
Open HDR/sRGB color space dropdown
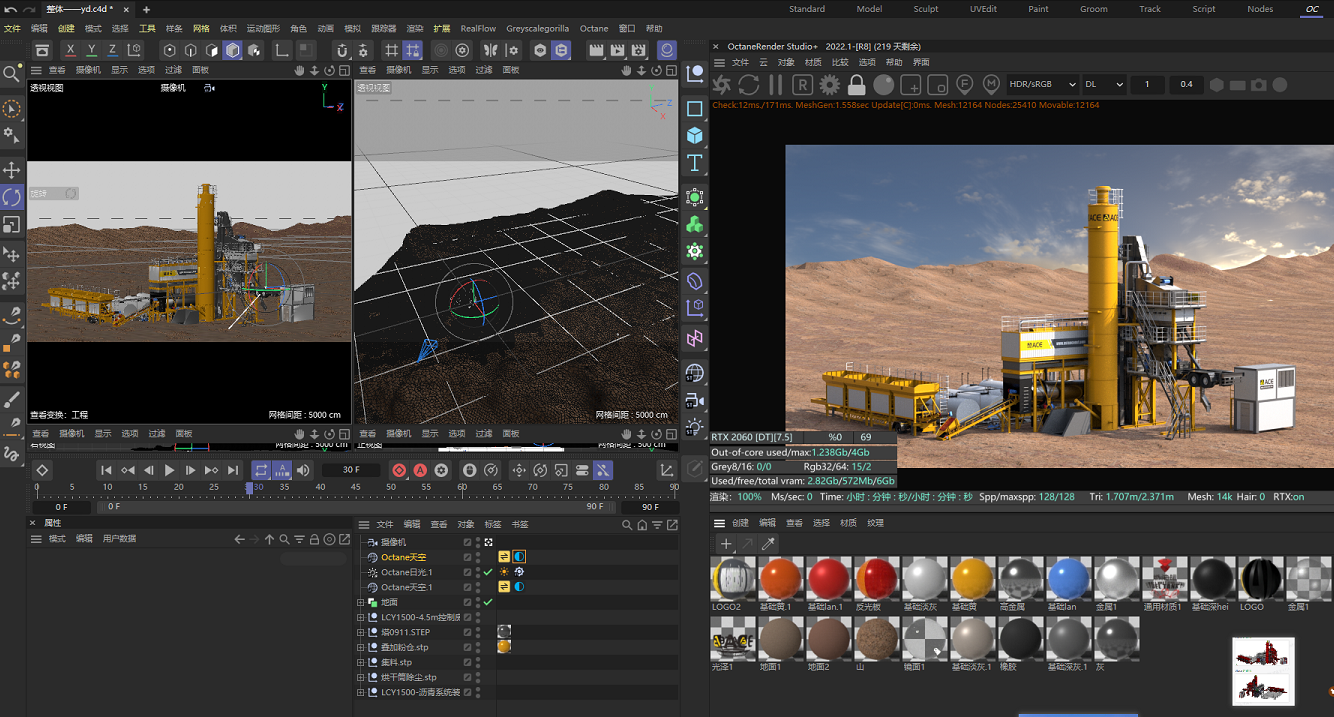(1043, 84)
